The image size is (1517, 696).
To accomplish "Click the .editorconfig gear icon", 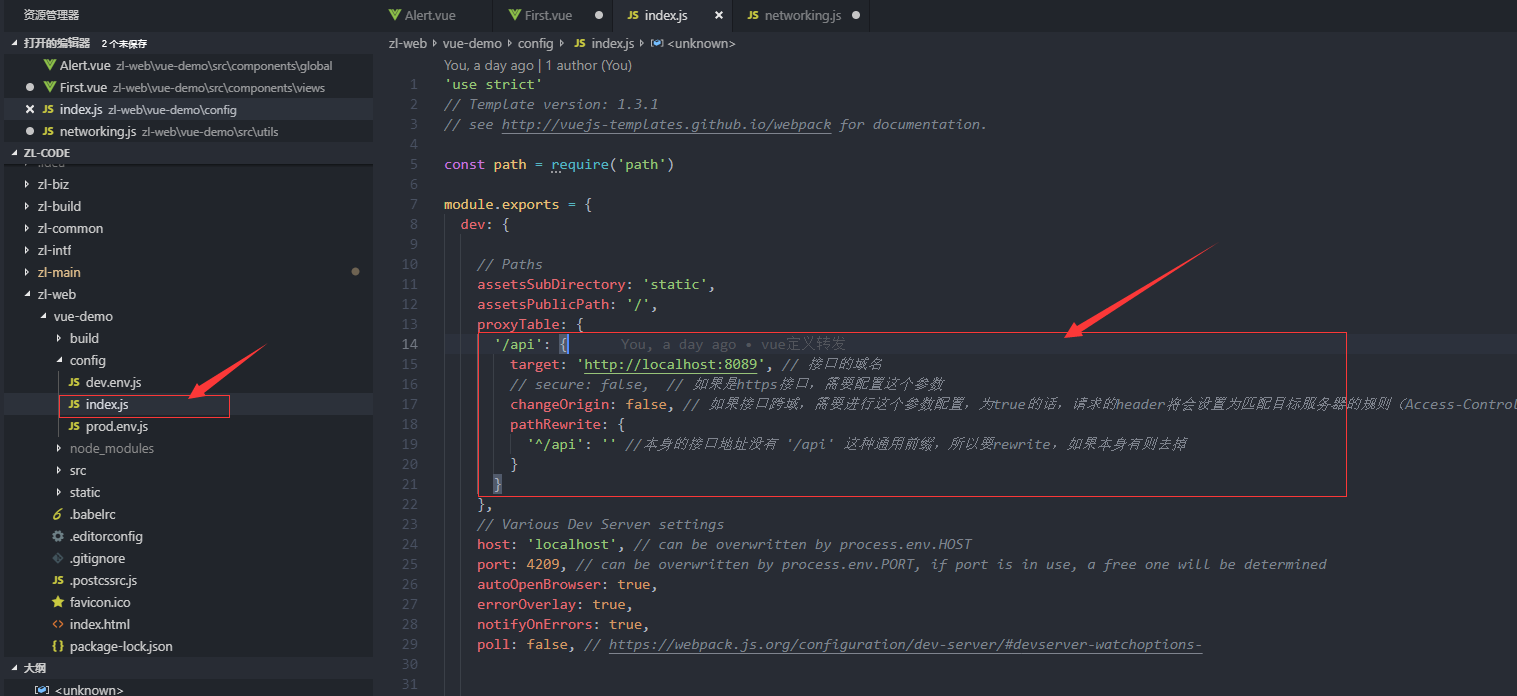I will click(58, 536).
